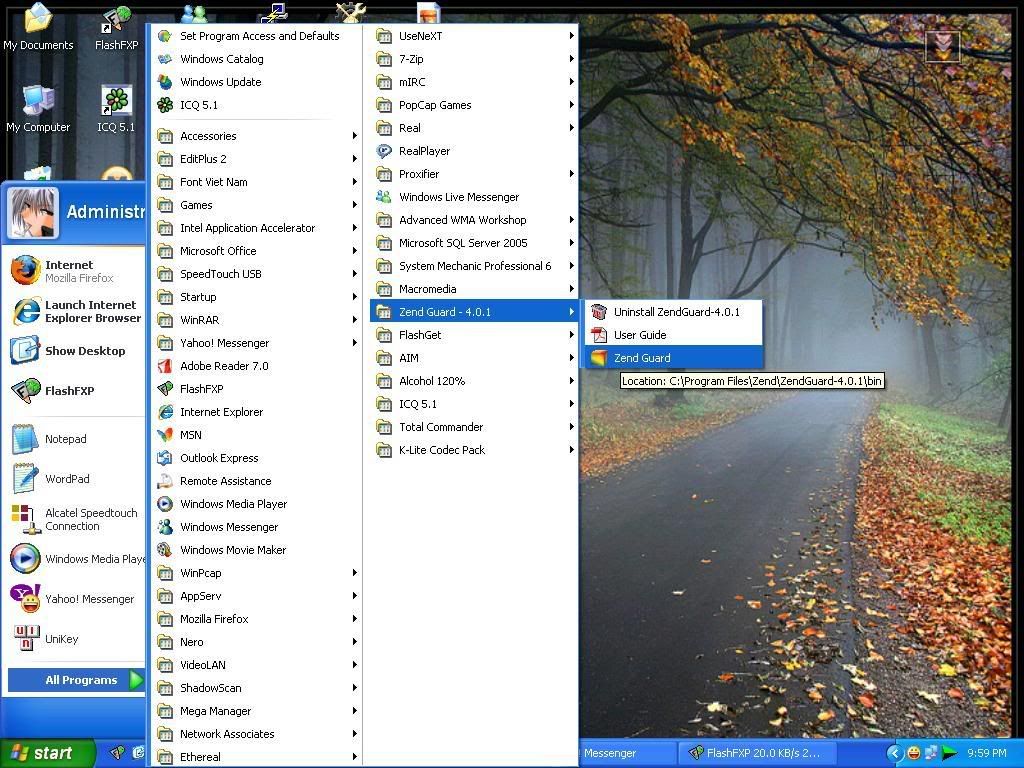Open the Startup program folder
The width and height of the screenshot is (1024, 768).
pyautogui.click(x=257, y=297)
